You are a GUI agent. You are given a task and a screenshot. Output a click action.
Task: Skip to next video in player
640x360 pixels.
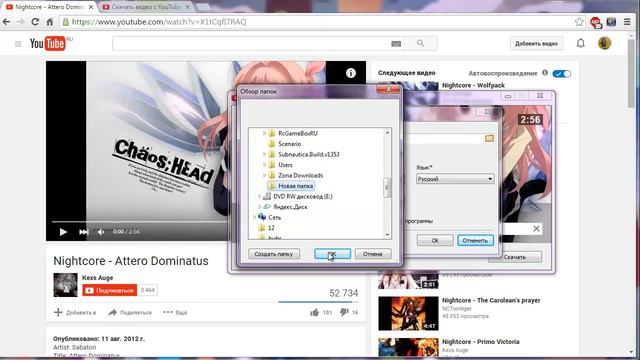tap(84, 232)
